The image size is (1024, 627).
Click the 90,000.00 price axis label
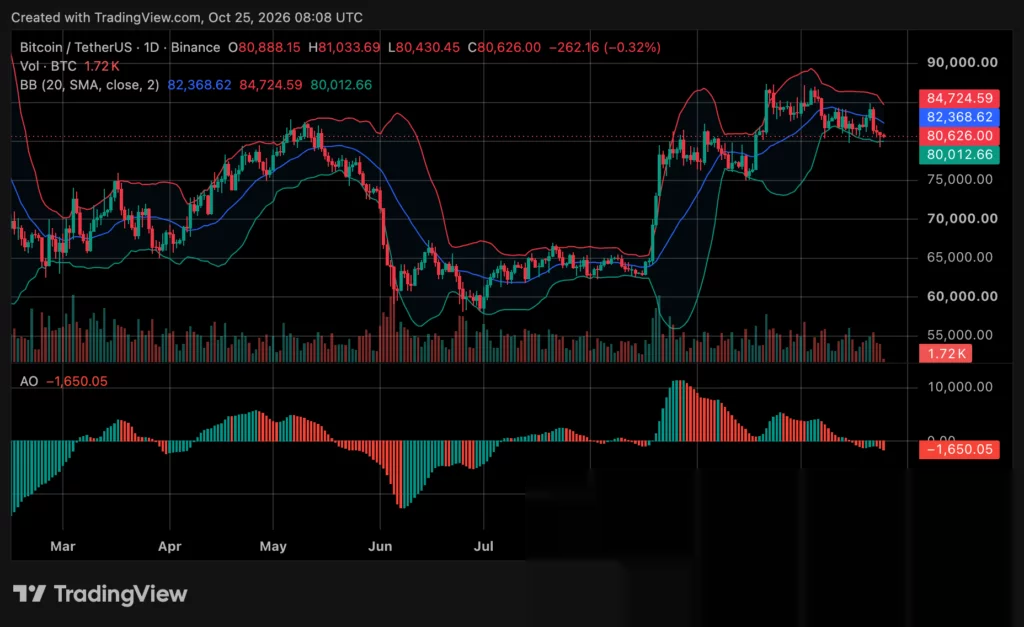963,63
